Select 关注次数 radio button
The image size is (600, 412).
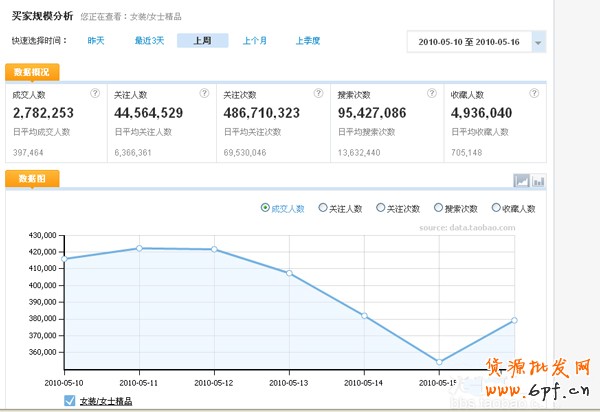[x=380, y=208]
